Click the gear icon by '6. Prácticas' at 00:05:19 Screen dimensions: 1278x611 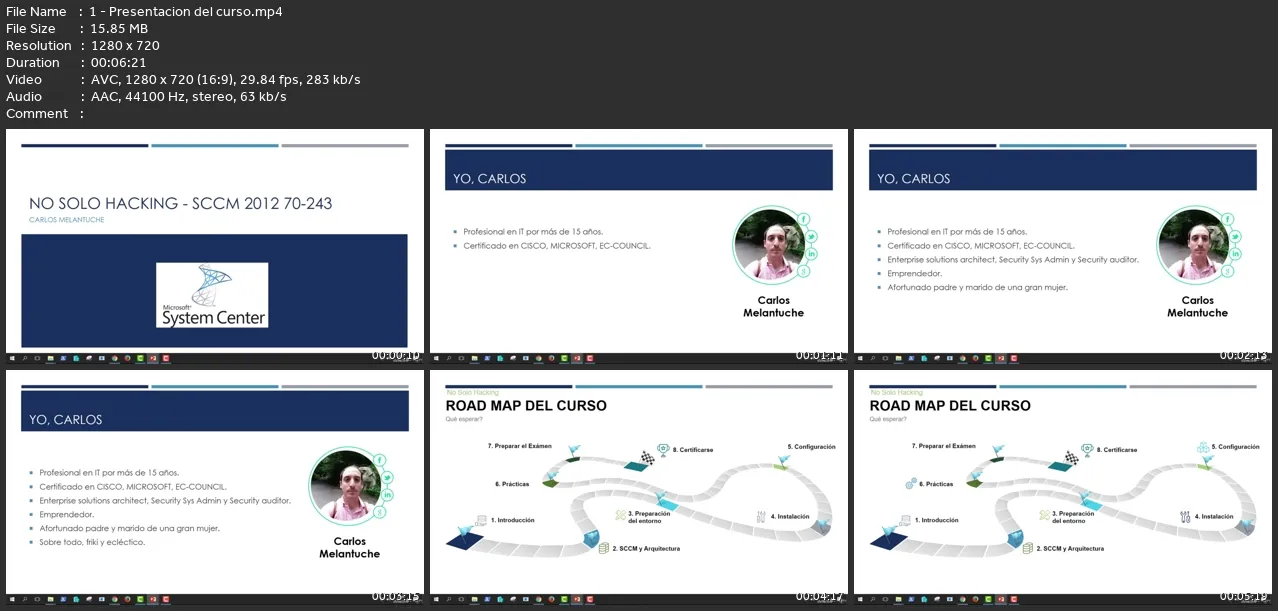pyautogui.click(x=911, y=483)
